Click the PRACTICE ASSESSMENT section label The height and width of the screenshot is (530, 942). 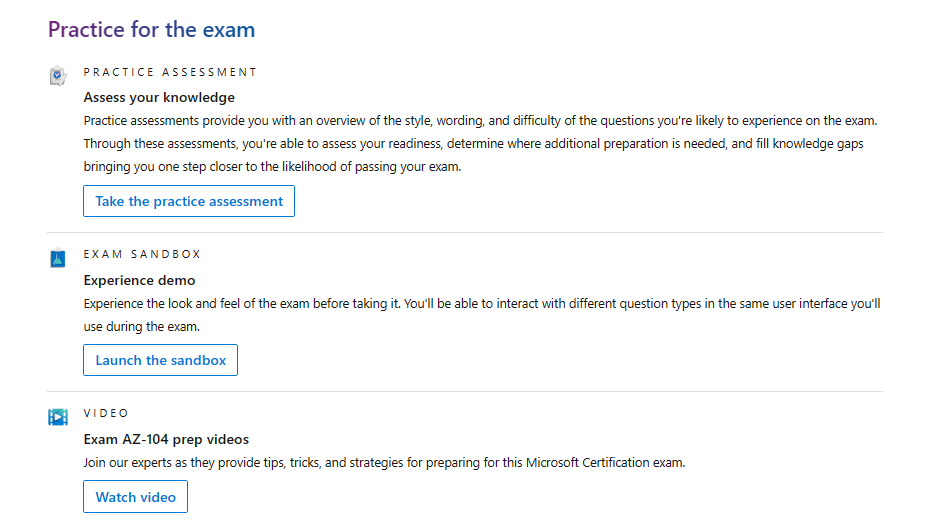coord(170,72)
